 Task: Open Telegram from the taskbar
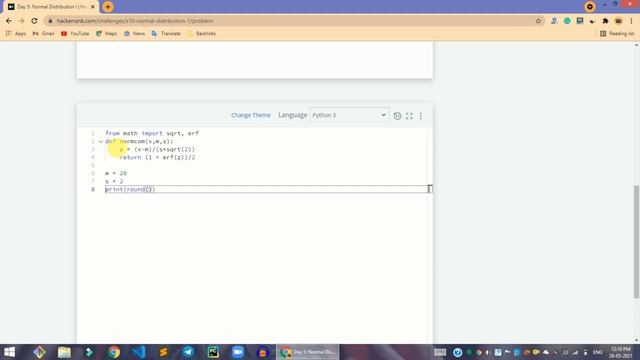pyautogui.click(x=188, y=352)
